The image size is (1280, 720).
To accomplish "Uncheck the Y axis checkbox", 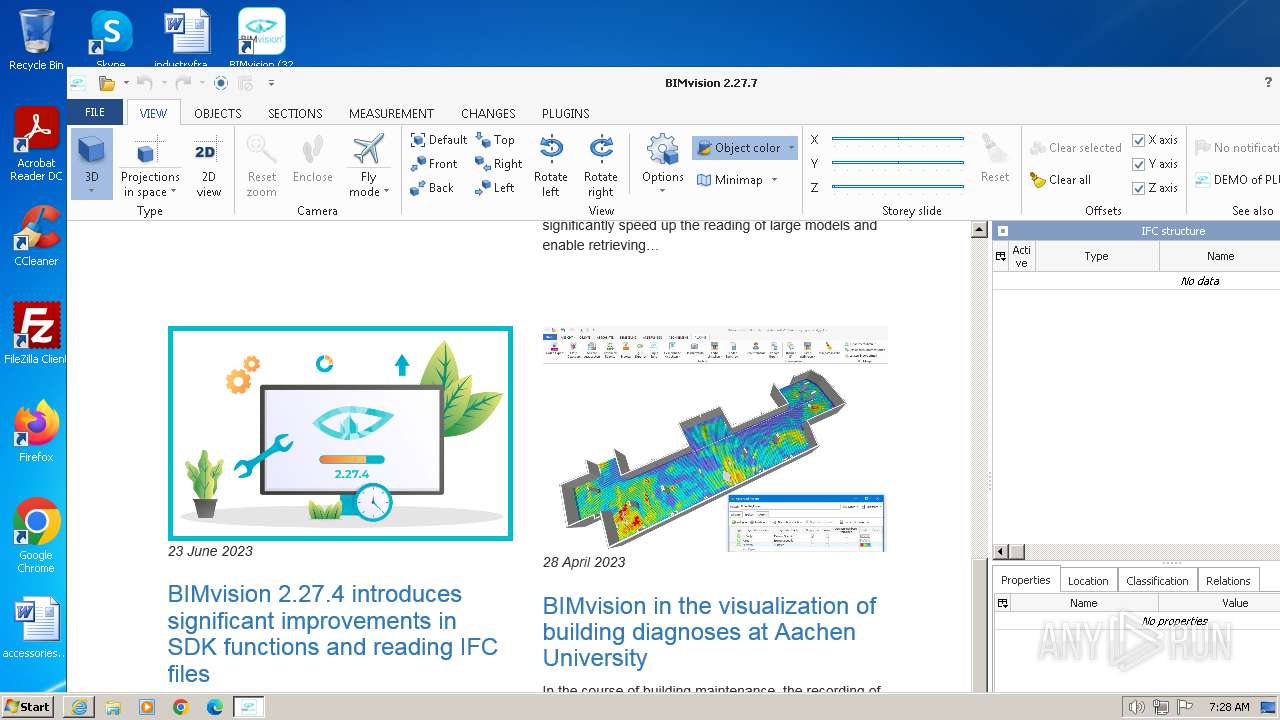I will (1138, 164).
